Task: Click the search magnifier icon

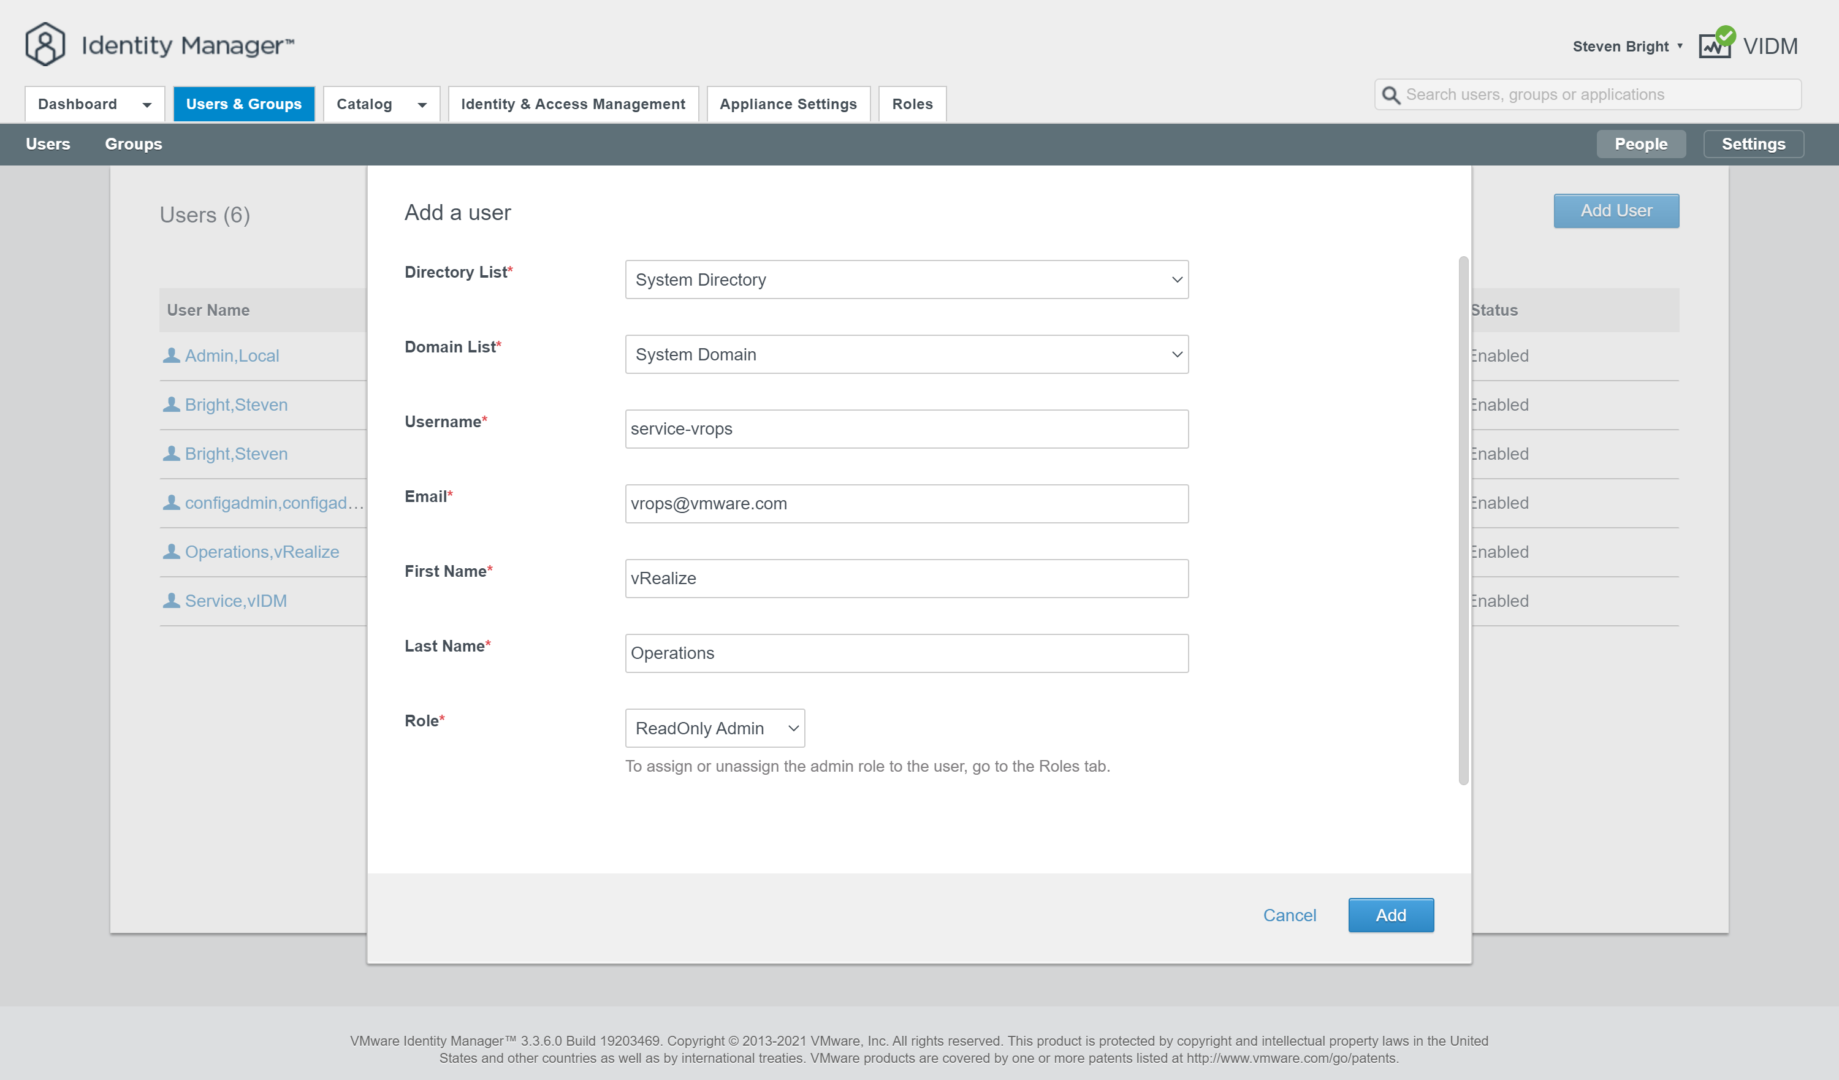Action: coord(1390,95)
